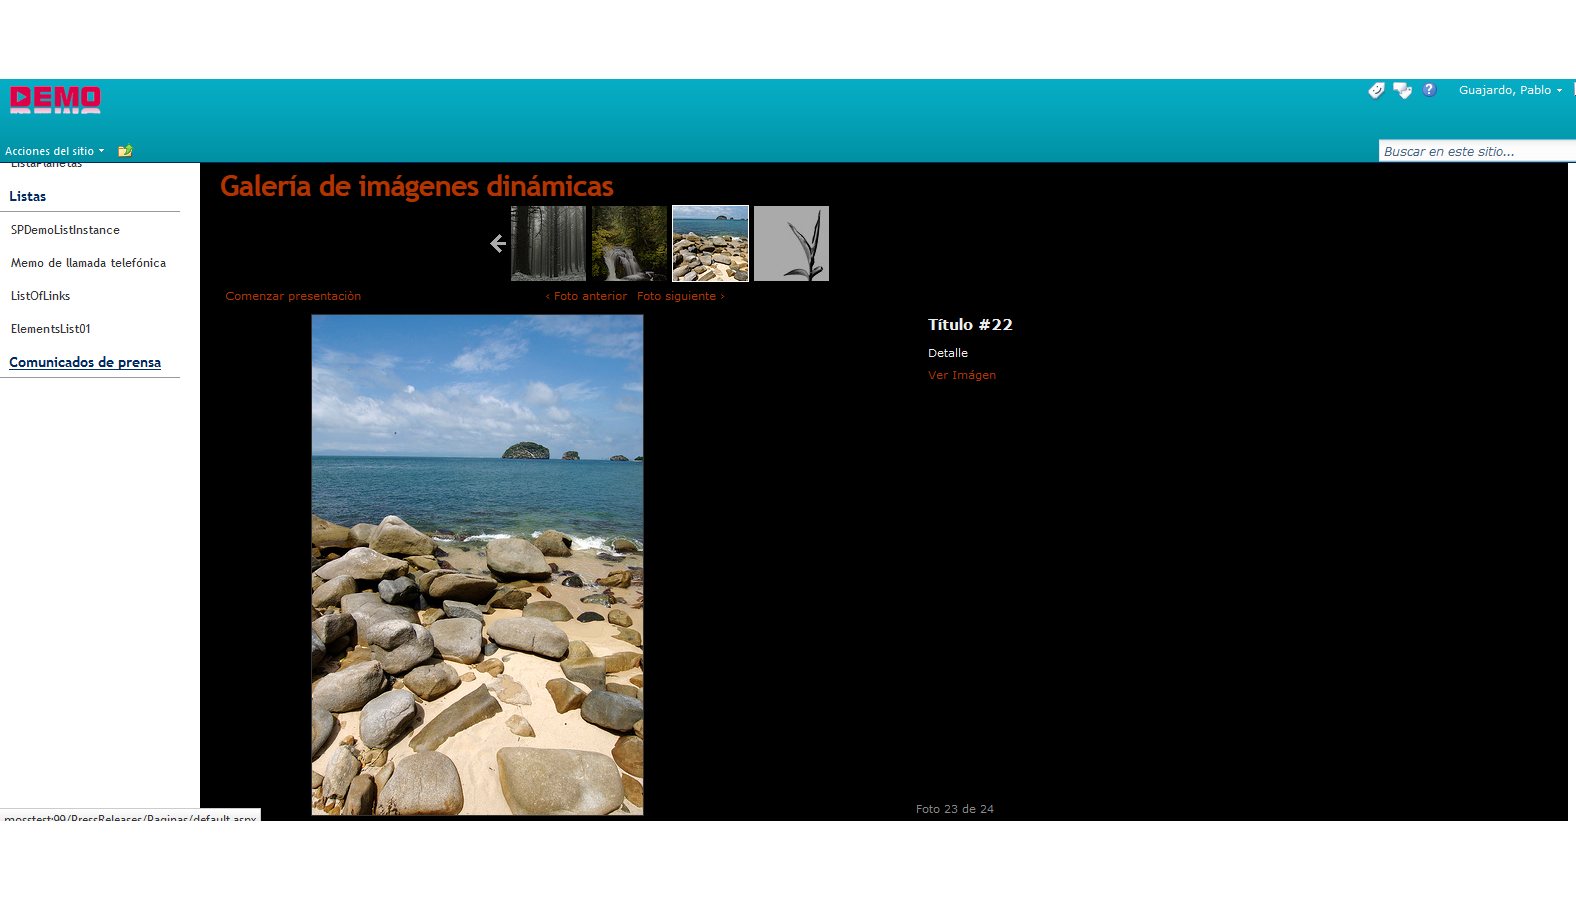Screen dimensions: 1576x900
Task: Click the Detalle text
Action: tap(948, 353)
